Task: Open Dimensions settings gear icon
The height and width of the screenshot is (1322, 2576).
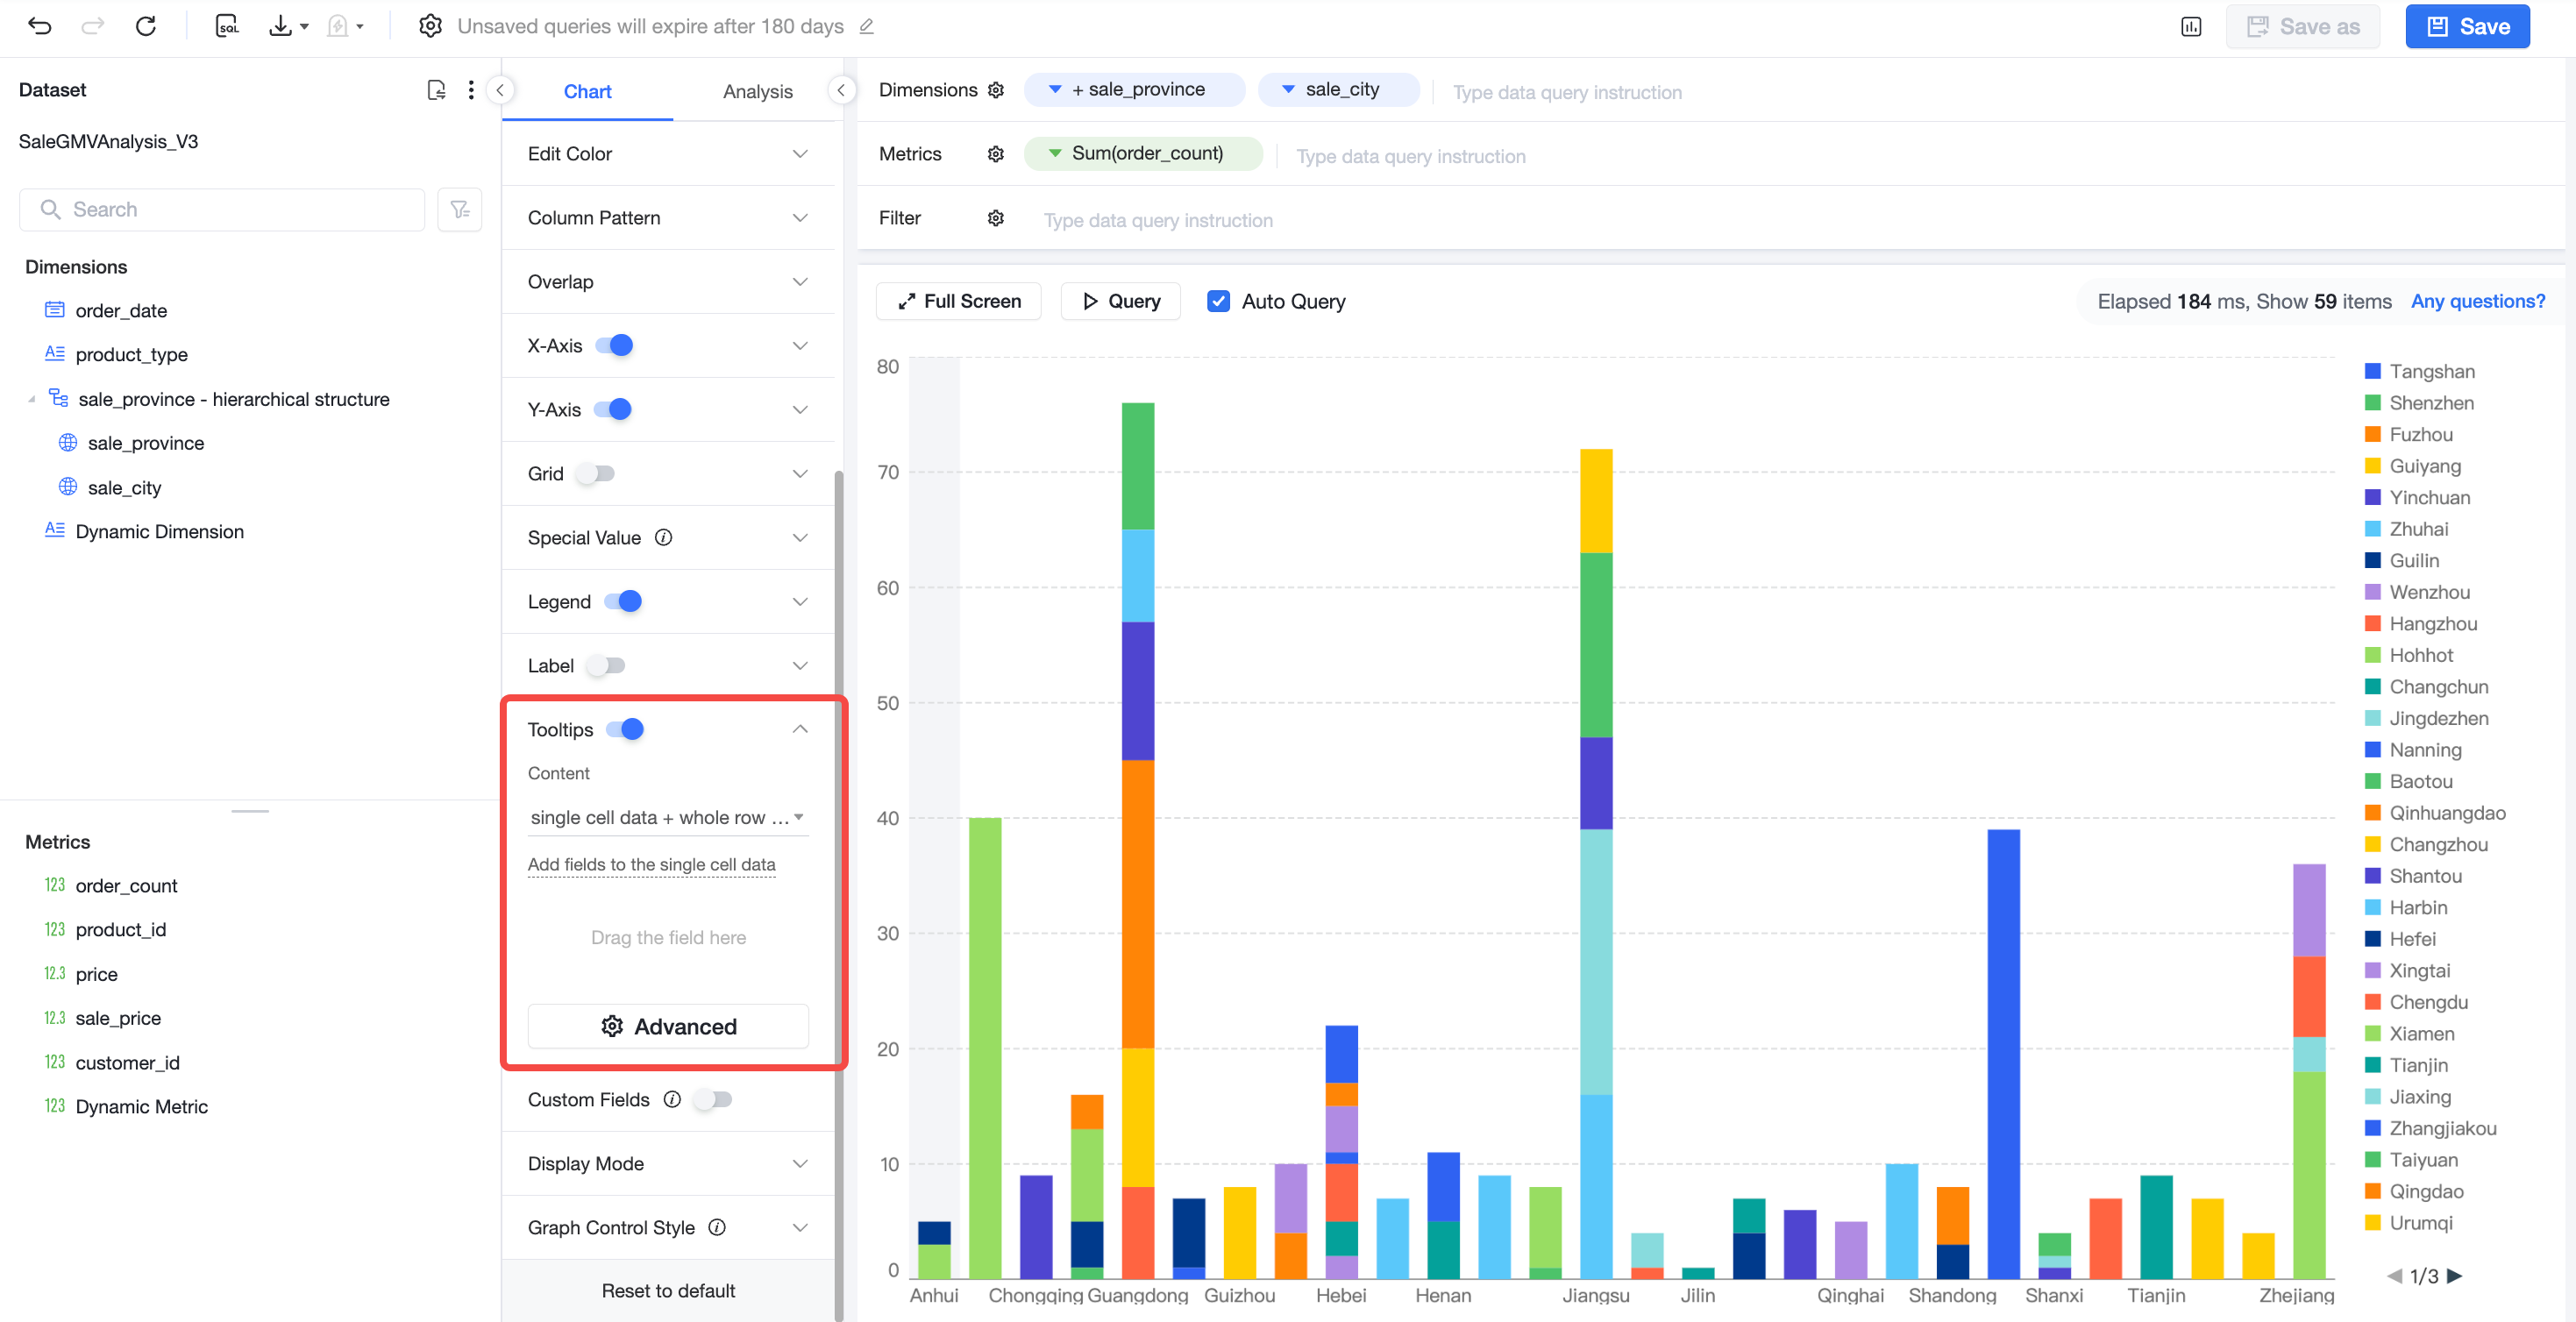Action: pos(996,90)
